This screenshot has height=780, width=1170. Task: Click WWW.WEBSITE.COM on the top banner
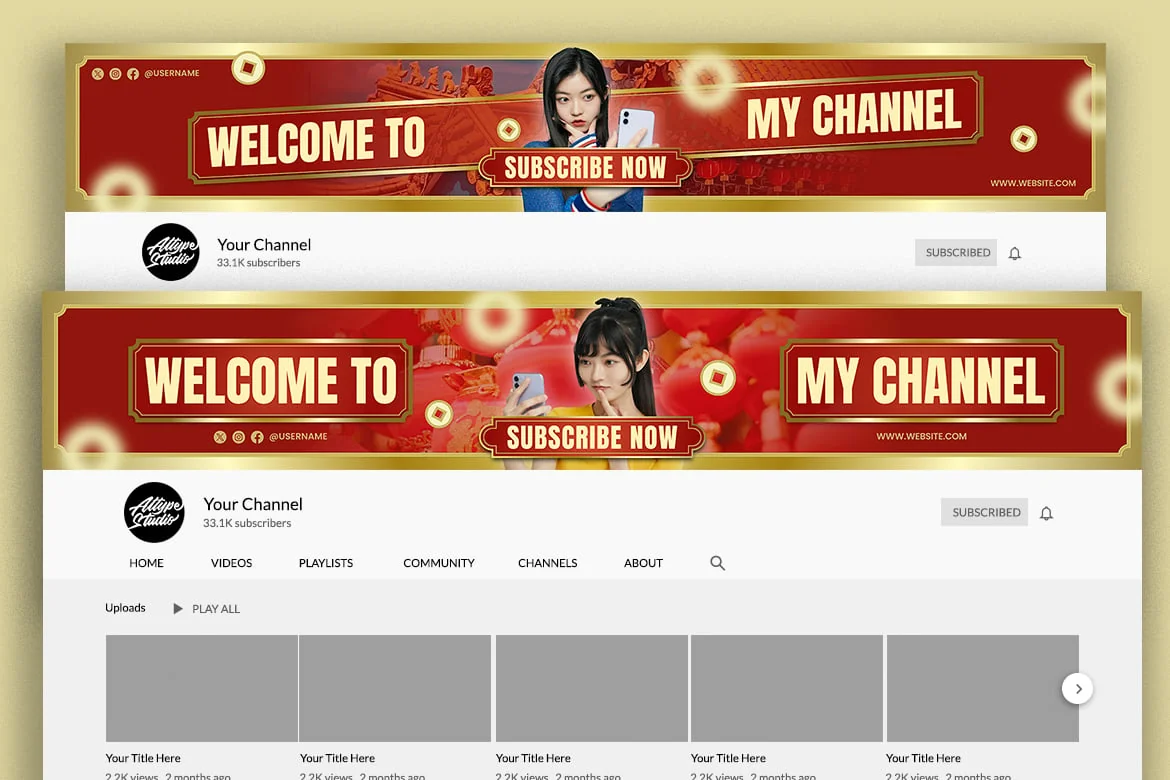1033,183
